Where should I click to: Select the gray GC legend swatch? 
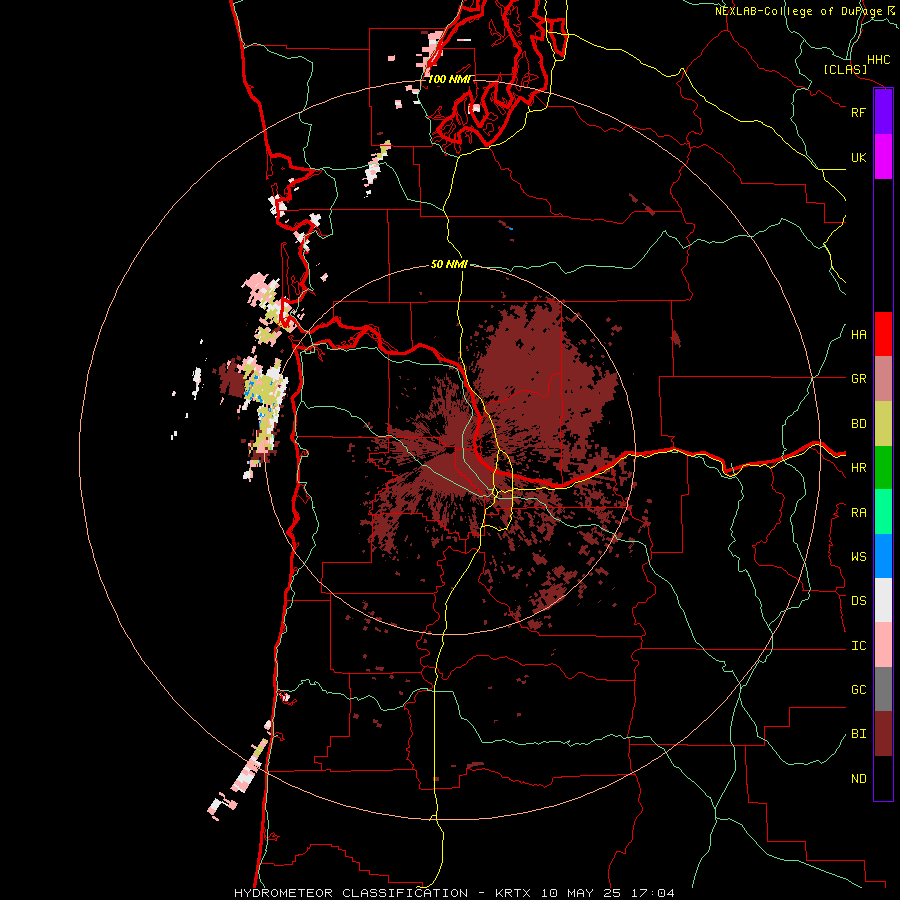coord(883,689)
